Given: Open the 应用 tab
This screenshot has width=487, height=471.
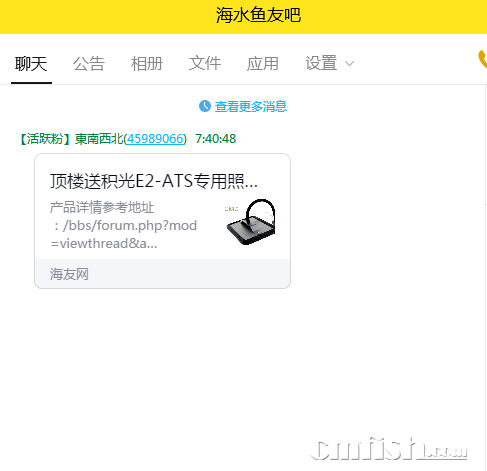Looking at the screenshot, I should (263, 63).
